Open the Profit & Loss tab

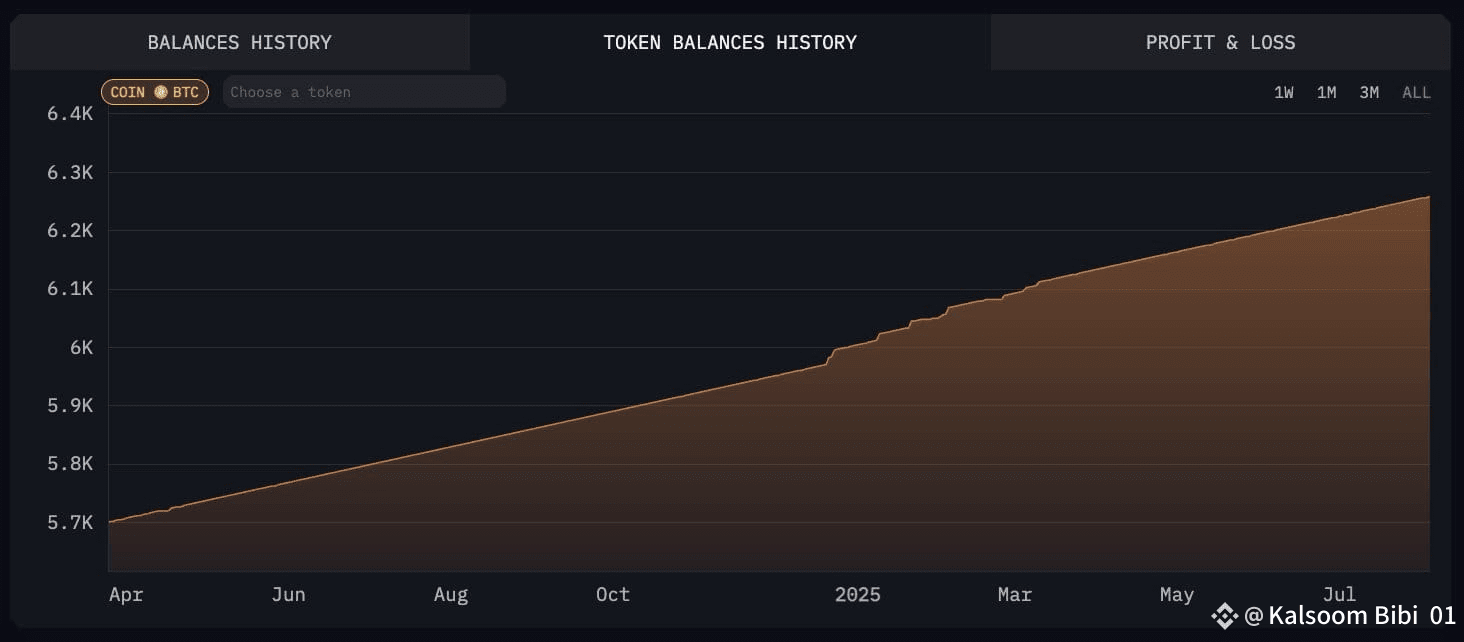[1220, 42]
